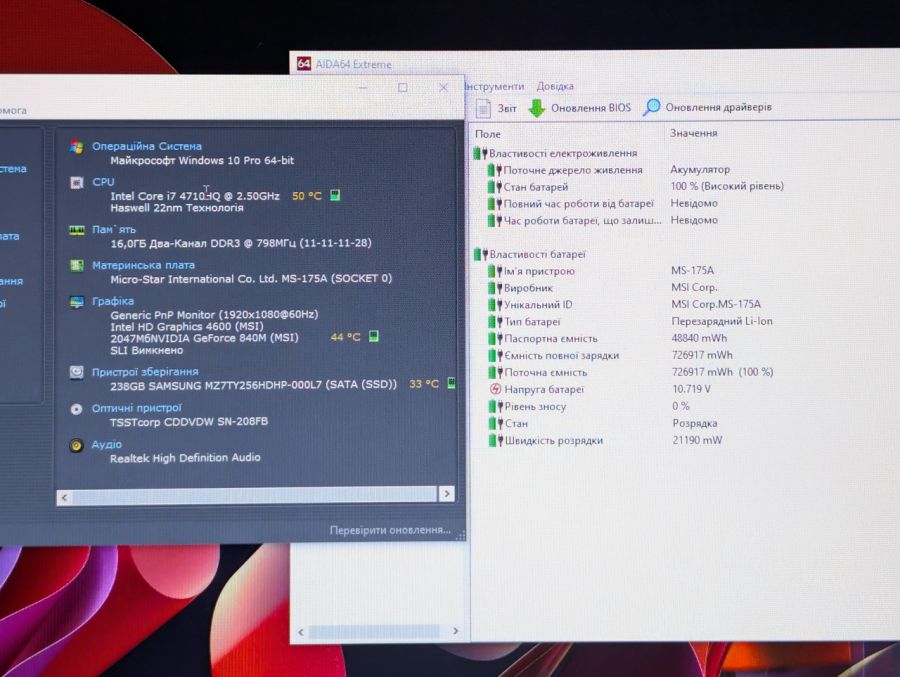Open the Довідка menu in AIDA64
The height and width of the screenshot is (677, 900).
coord(555,86)
